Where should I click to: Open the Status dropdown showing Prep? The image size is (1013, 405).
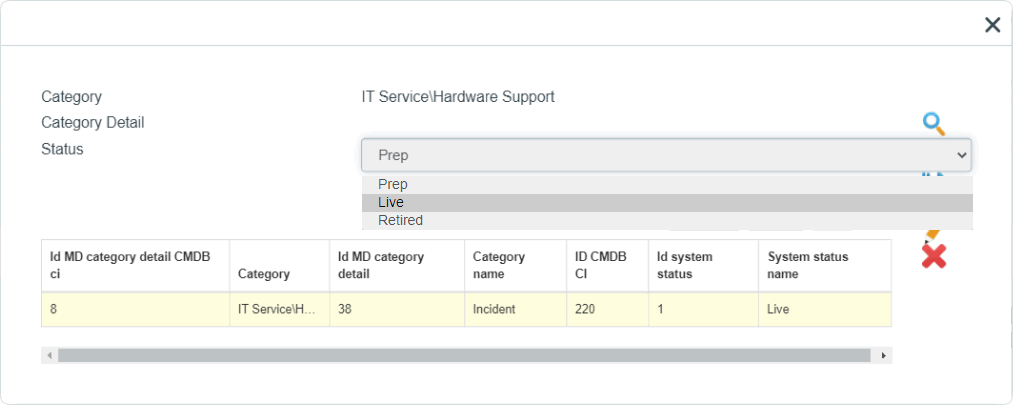(x=666, y=155)
